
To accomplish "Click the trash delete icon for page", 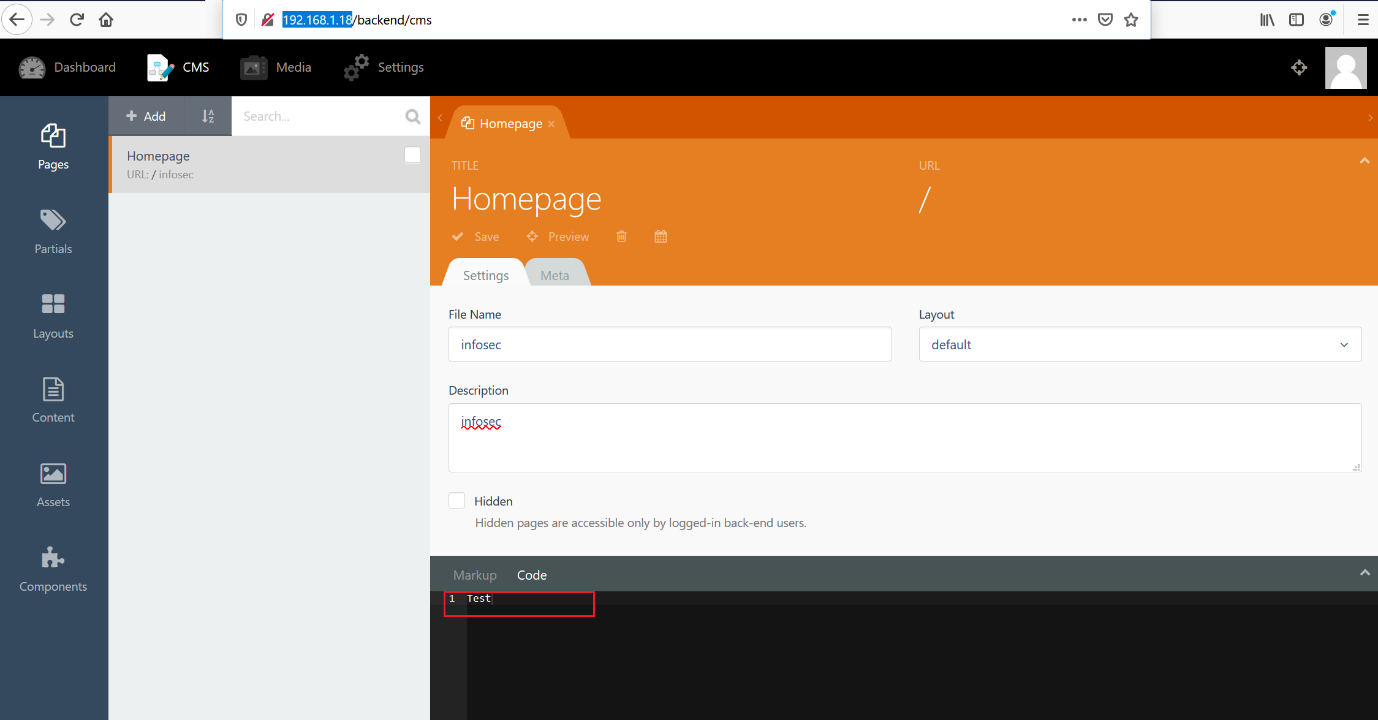I will tap(621, 237).
